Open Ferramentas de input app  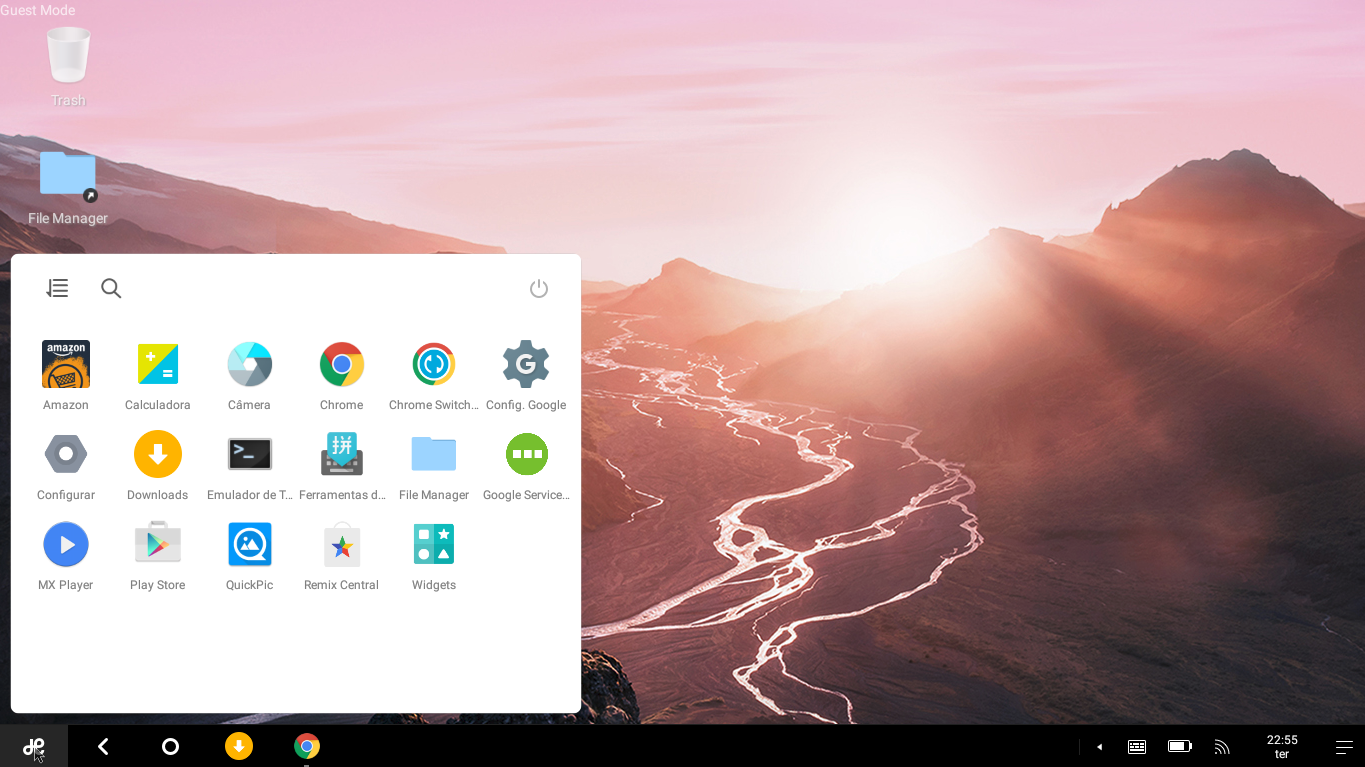pyautogui.click(x=342, y=465)
